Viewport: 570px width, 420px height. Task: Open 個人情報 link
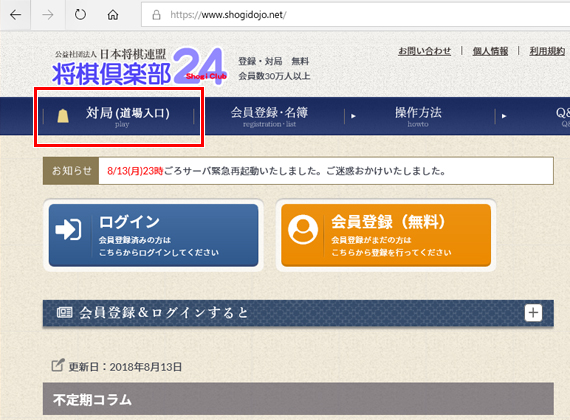coord(490,51)
